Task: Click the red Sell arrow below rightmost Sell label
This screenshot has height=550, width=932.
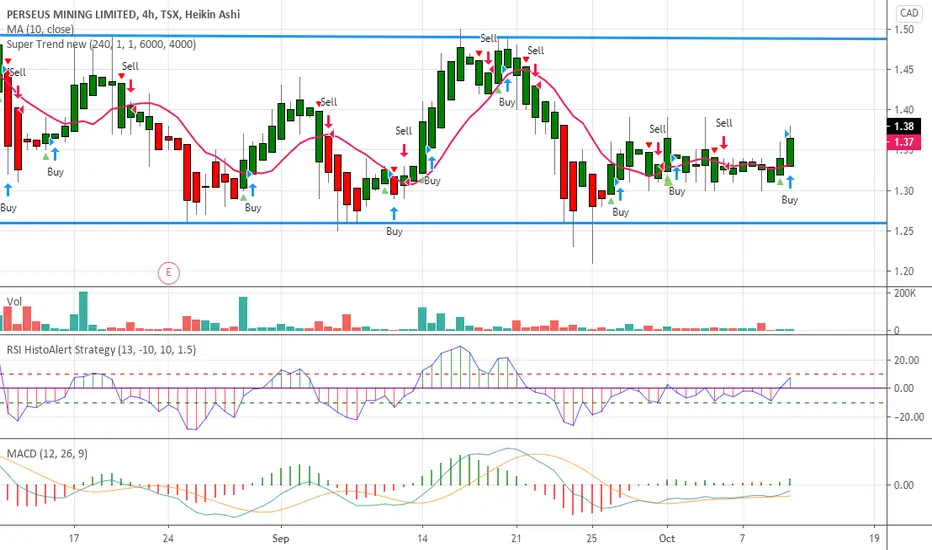Action: tap(724, 142)
